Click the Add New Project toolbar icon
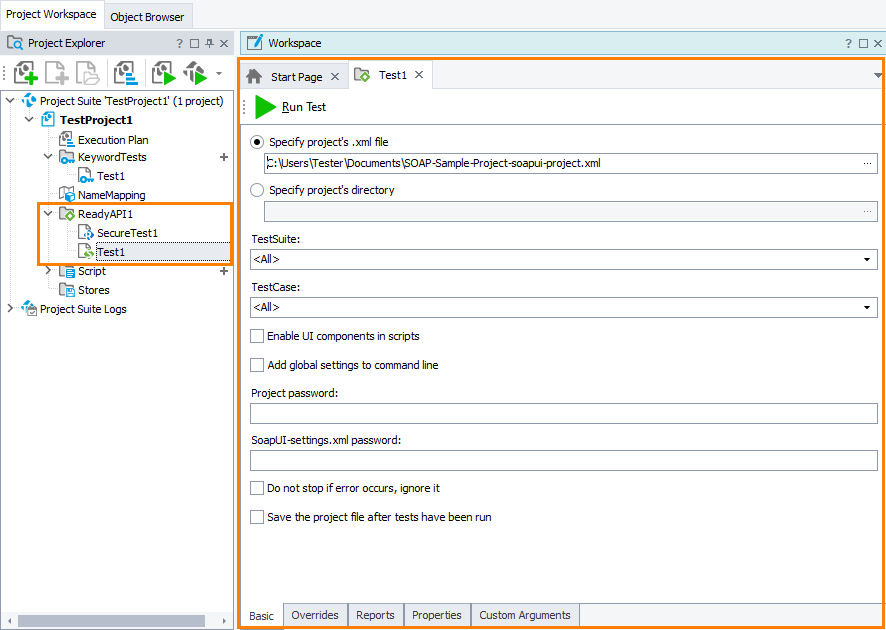 [25, 72]
